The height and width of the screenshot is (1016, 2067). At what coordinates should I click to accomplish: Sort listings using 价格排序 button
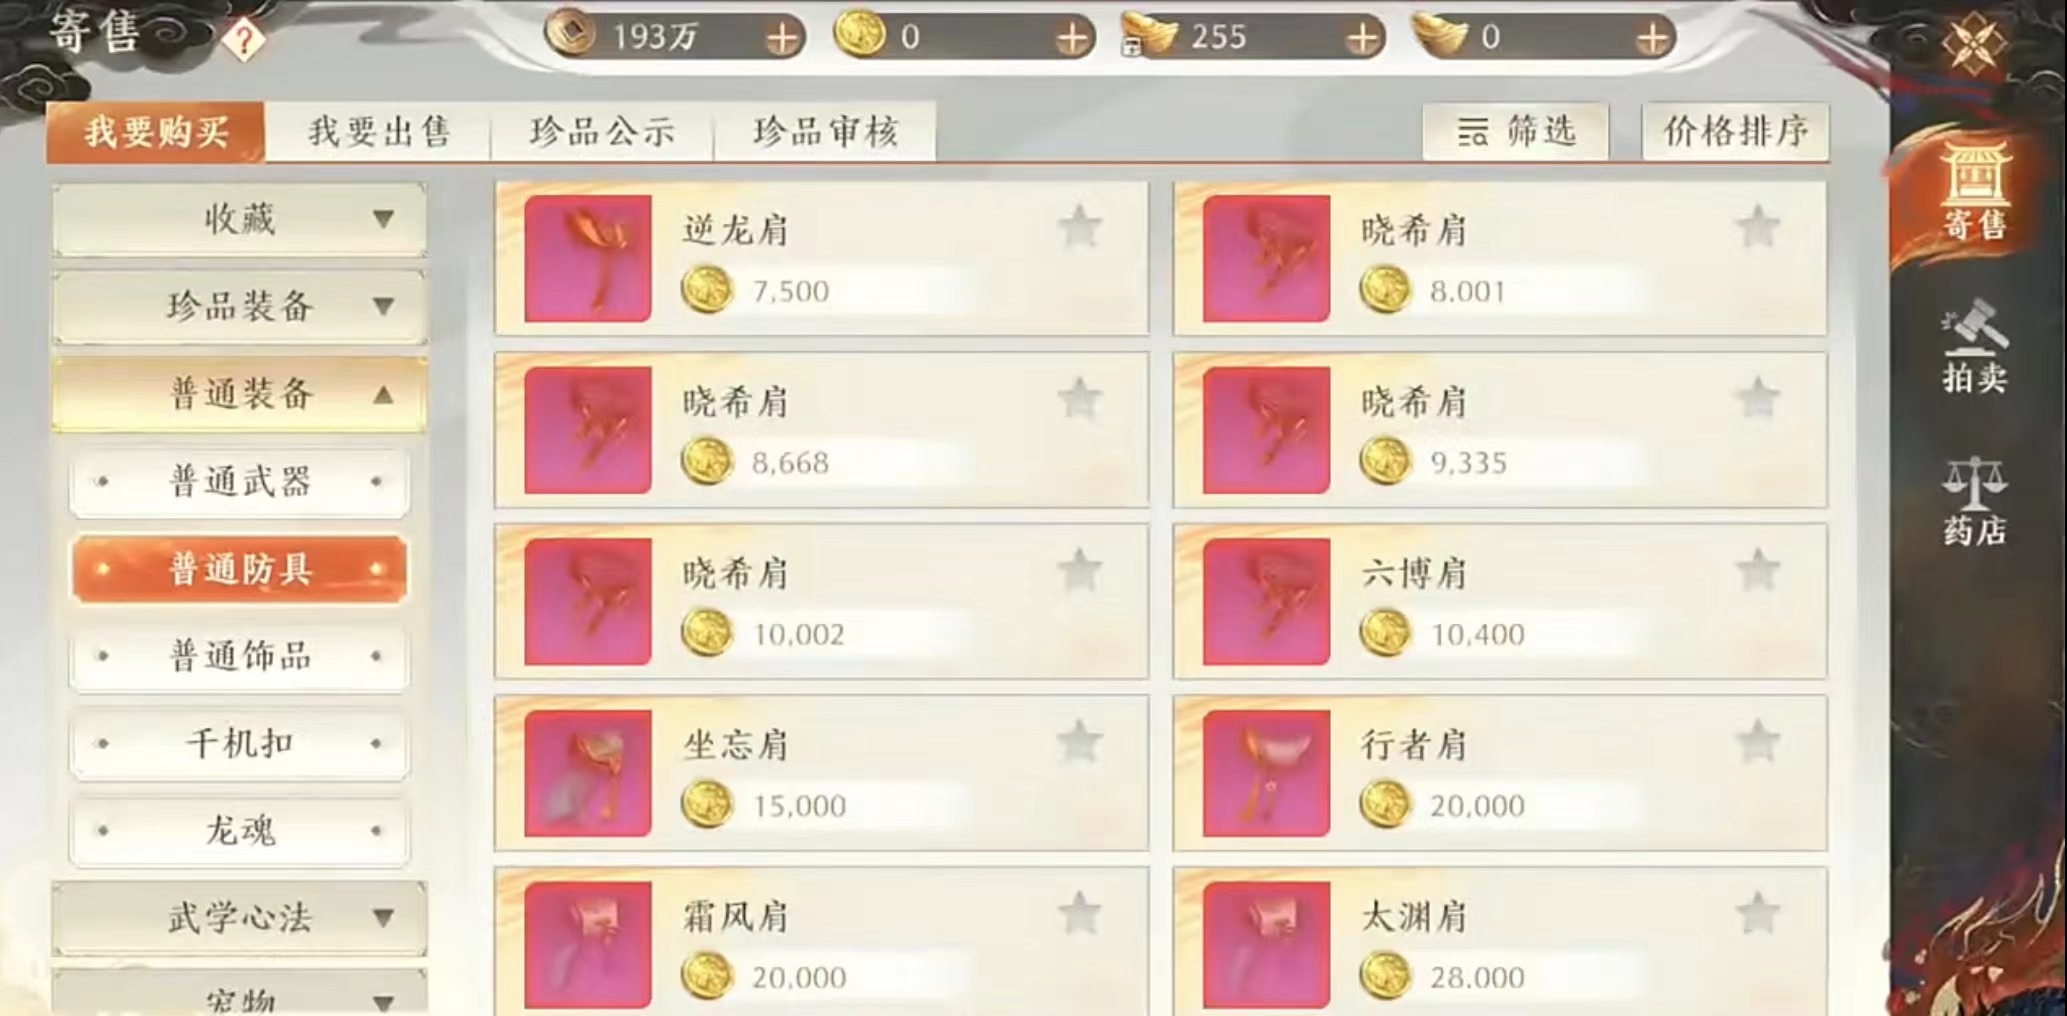pos(1735,131)
